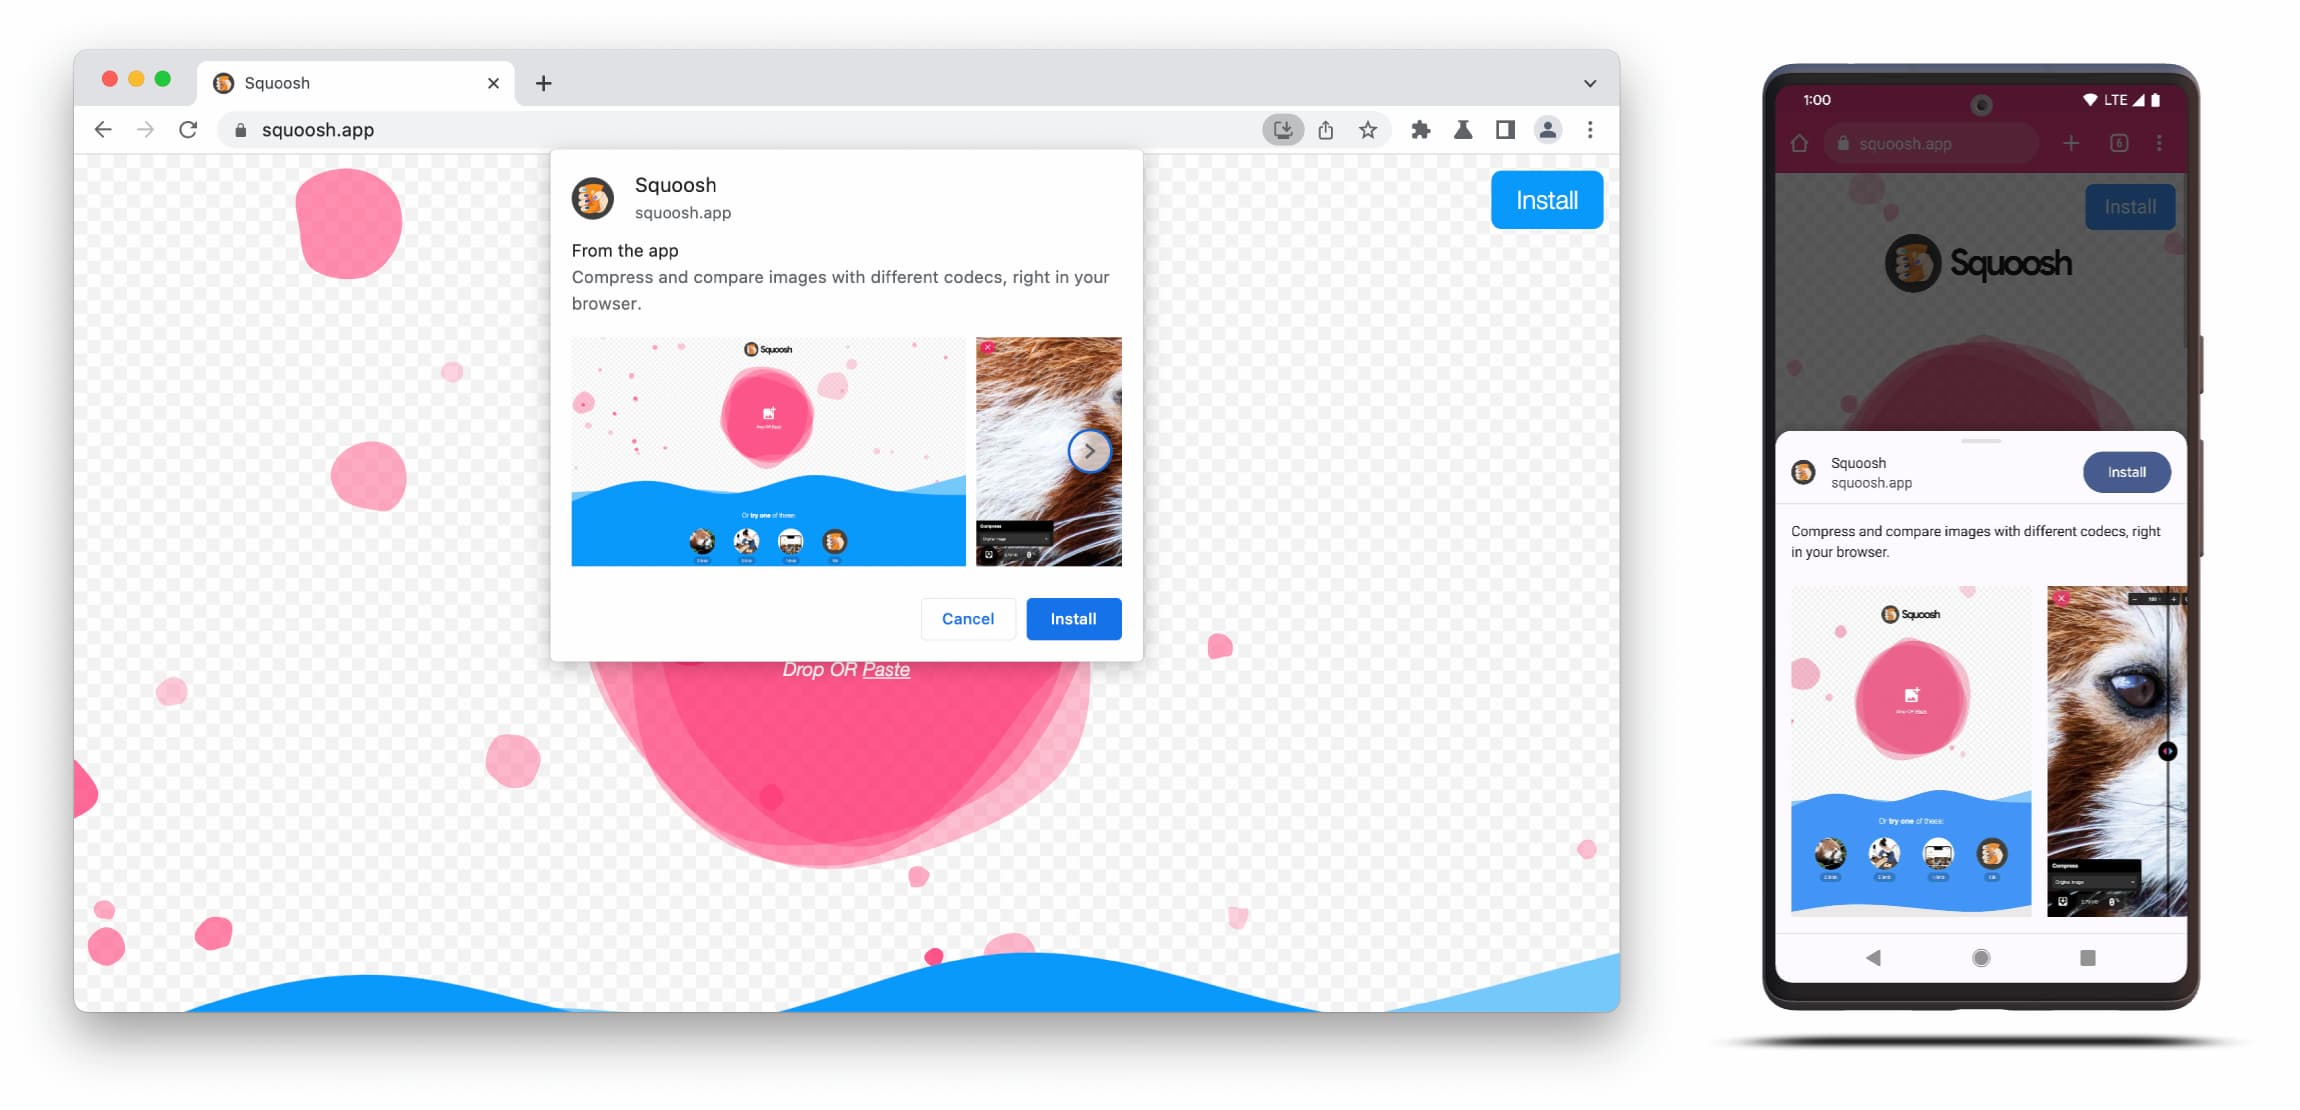This screenshot has height=1110, width=2300.
Task: Click the download/install icon in Chrome toolbar
Action: click(x=1281, y=131)
